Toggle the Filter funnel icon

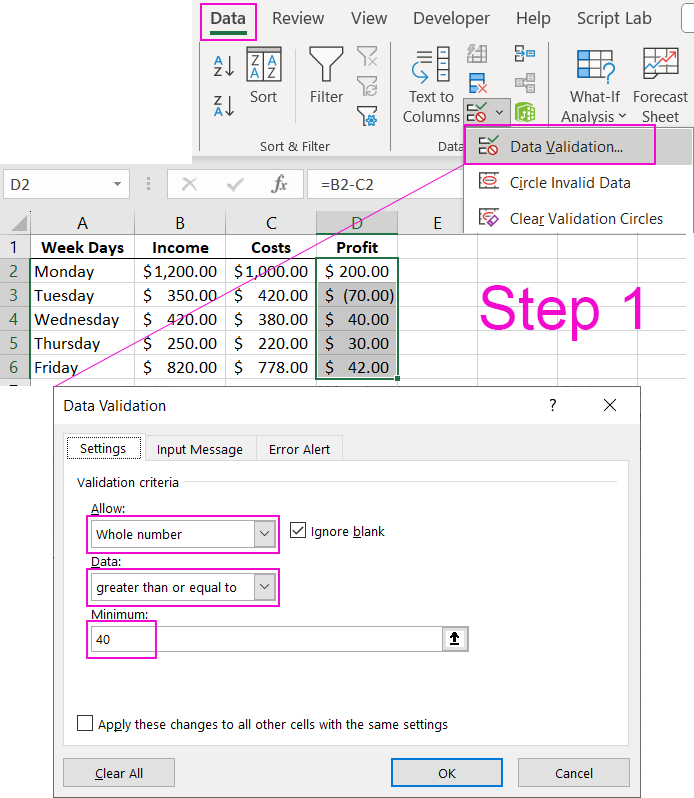tap(326, 75)
